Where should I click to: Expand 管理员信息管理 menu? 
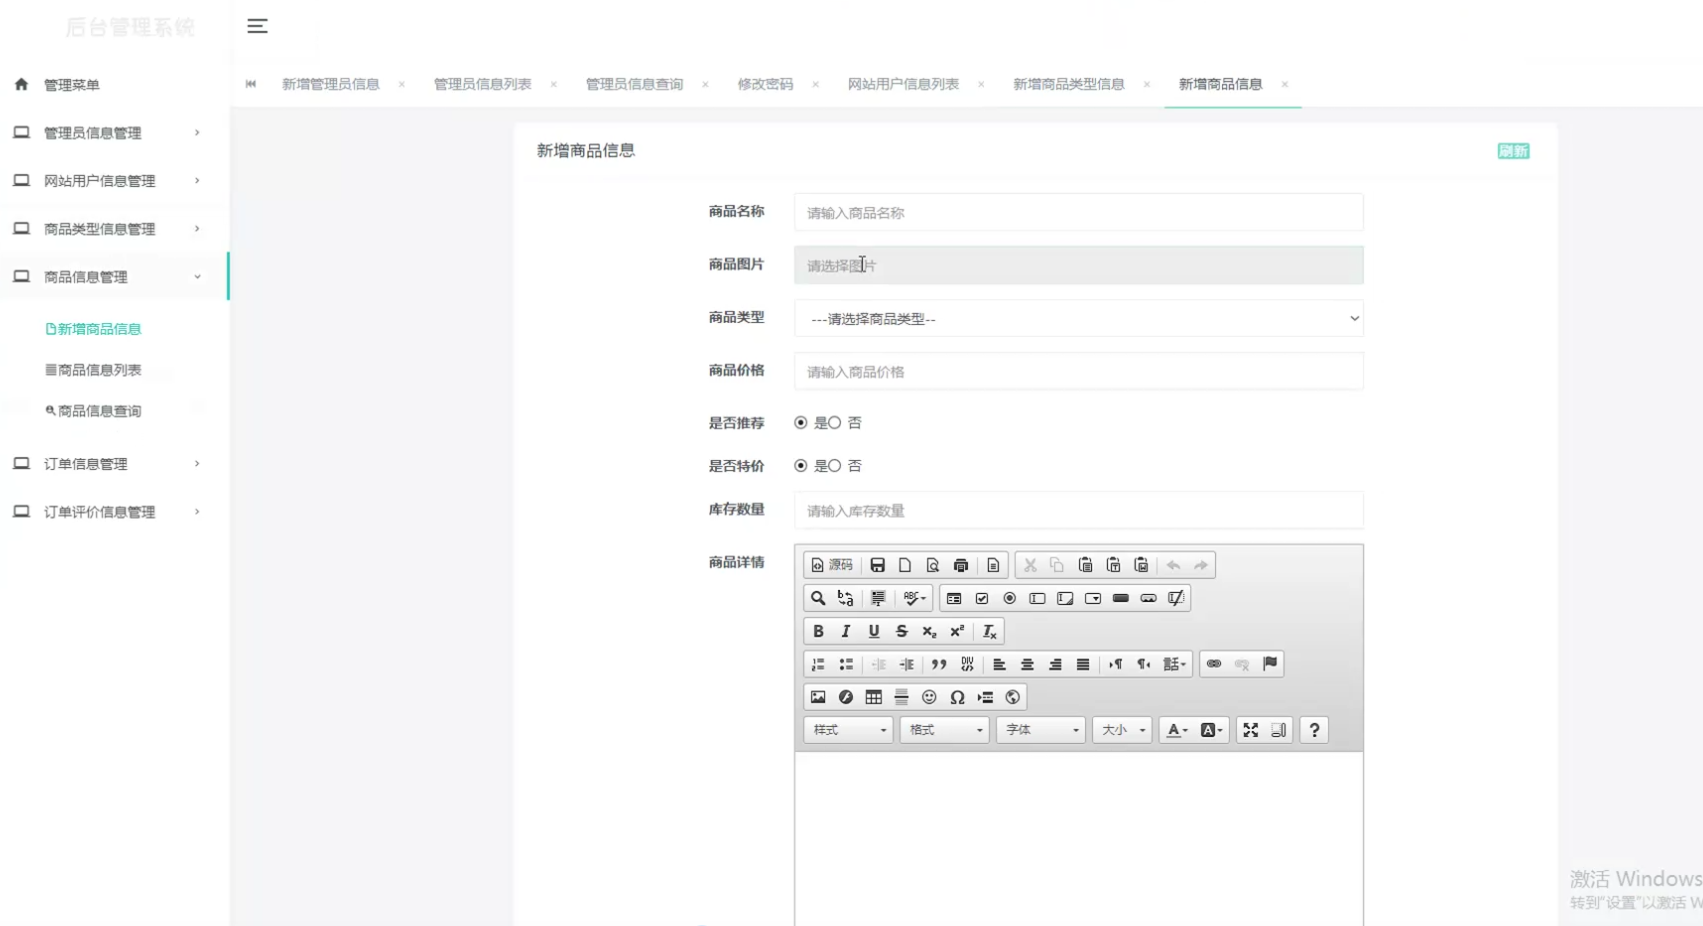pos(114,133)
